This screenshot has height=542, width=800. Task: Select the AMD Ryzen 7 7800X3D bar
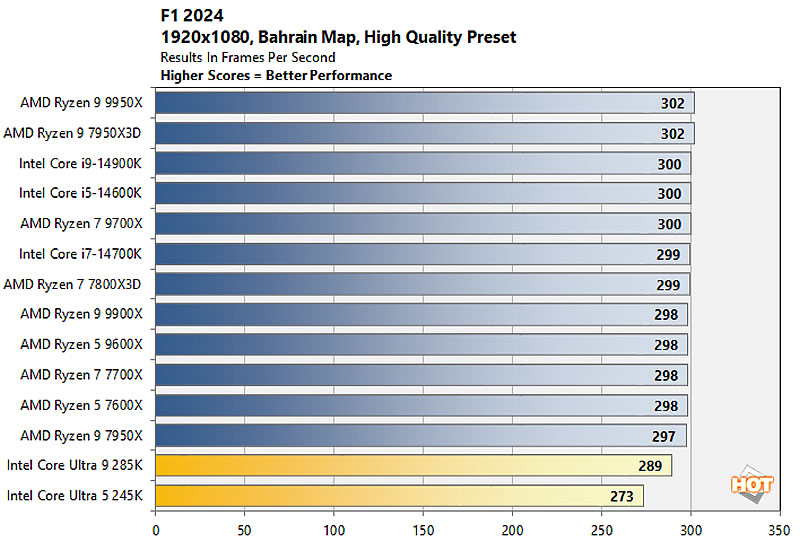[x=422, y=284]
